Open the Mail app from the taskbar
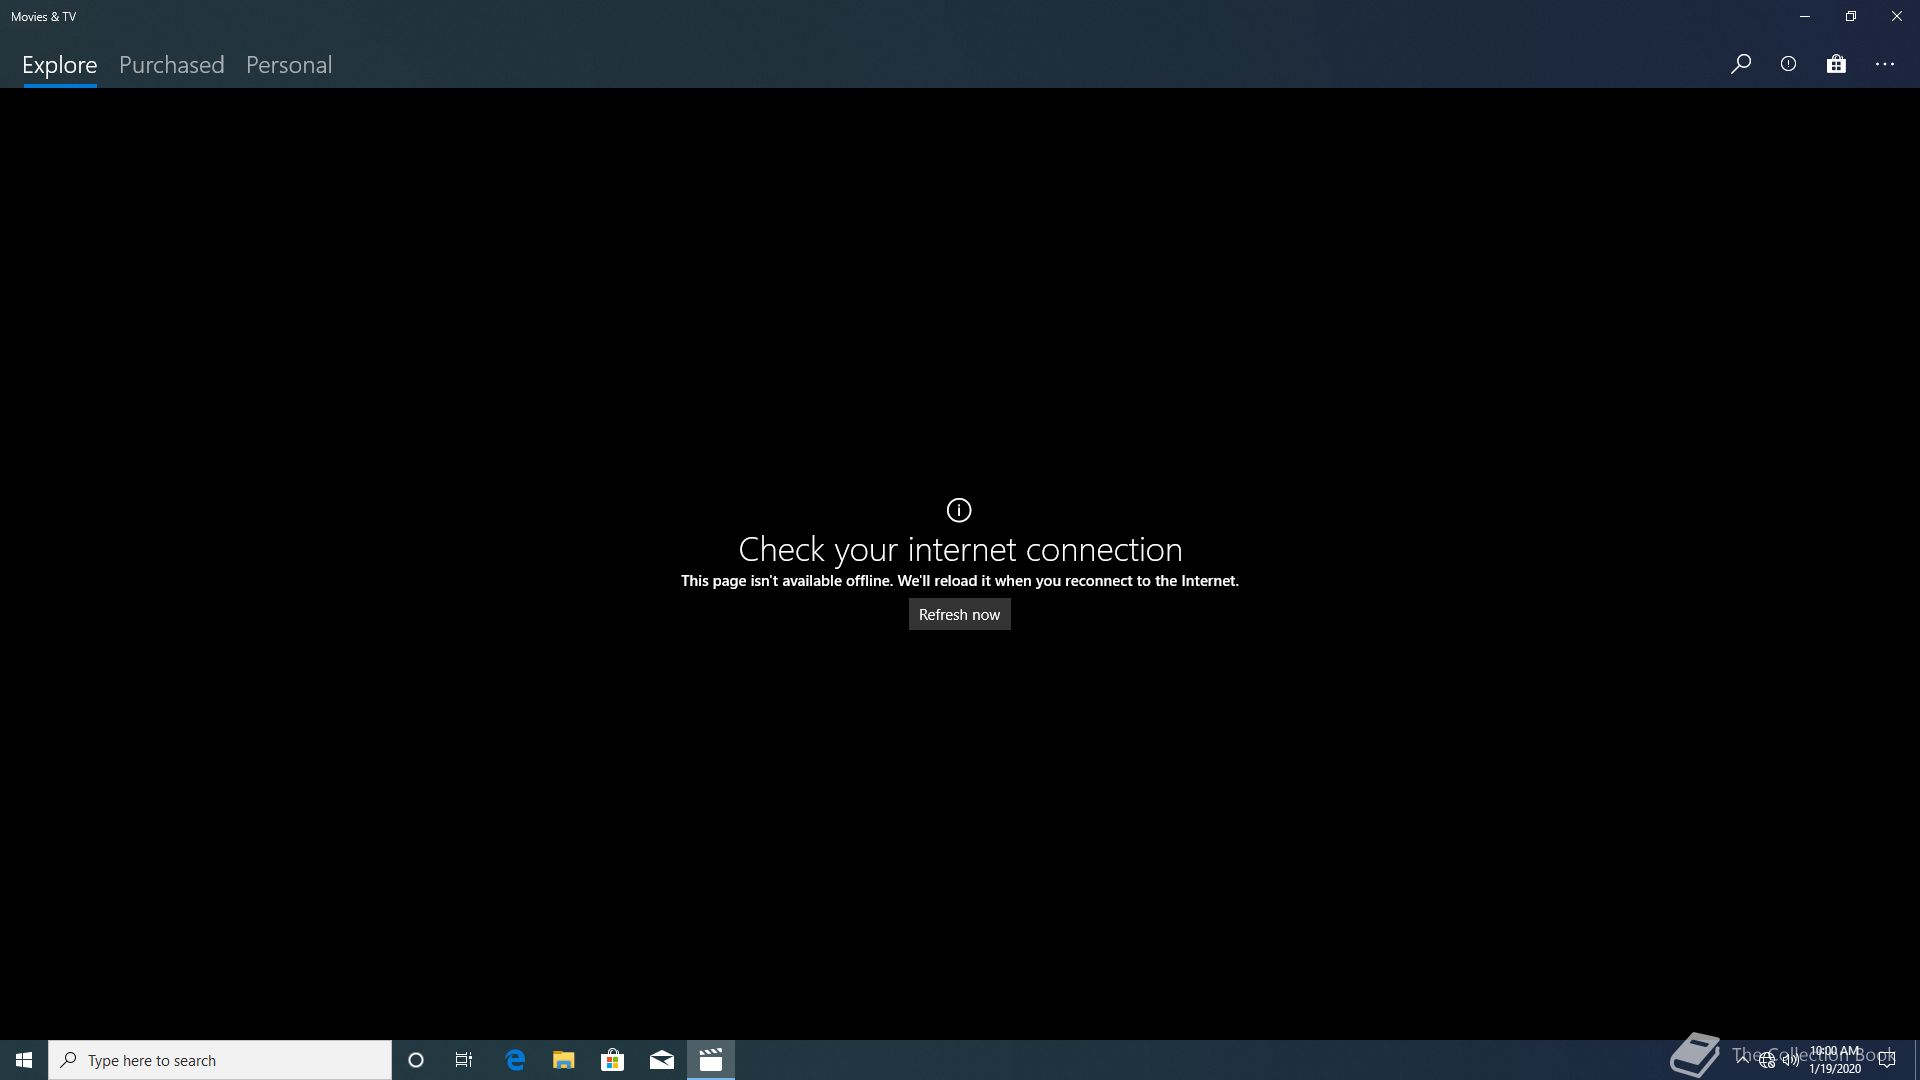The width and height of the screenshot is (1920, 1080). pos(662,1060)
